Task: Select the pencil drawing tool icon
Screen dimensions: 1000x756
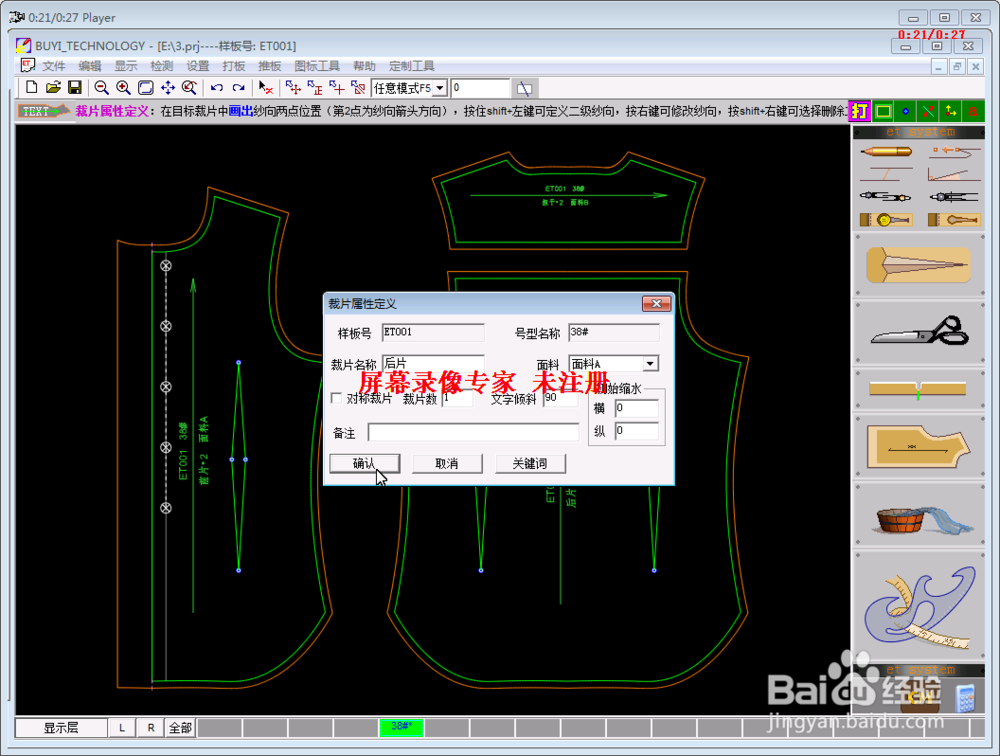Action: 886,152
